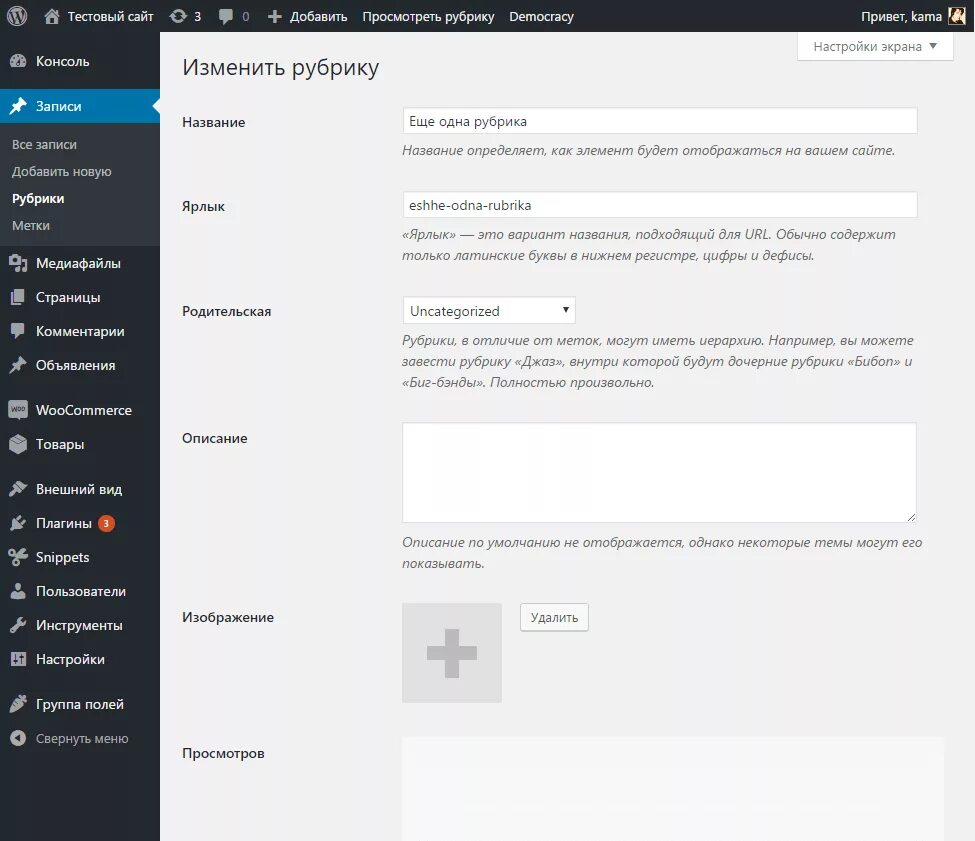
Task: Click the Консоль dashboard icon
Action: coord(18,61)
